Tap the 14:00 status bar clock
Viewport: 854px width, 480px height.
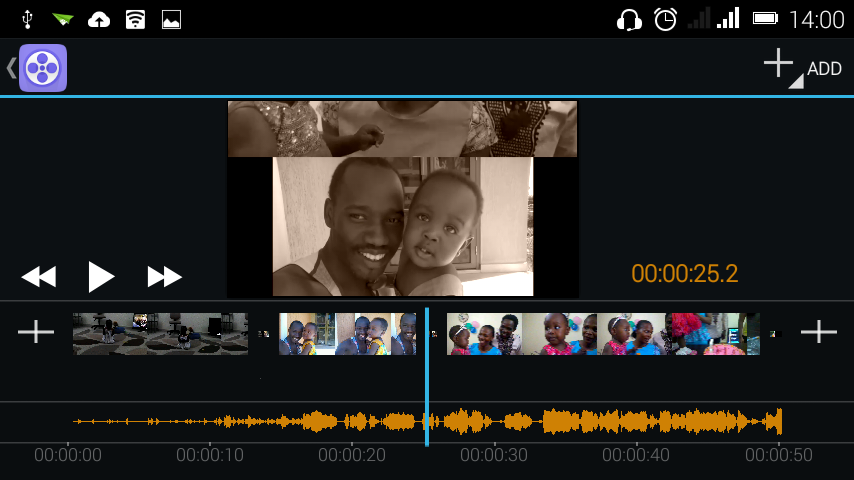[816, 20]
